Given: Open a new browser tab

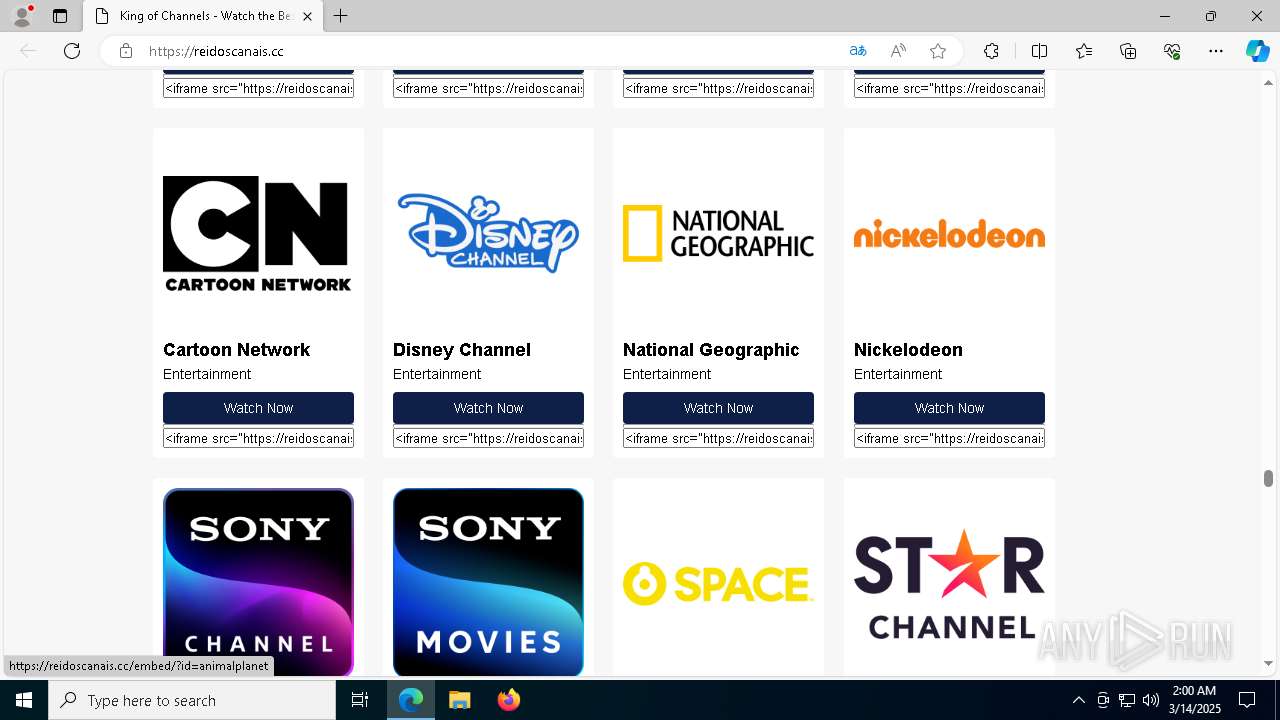Looking at the screenshot, I should pyautogui.click(x=341, y=16).
